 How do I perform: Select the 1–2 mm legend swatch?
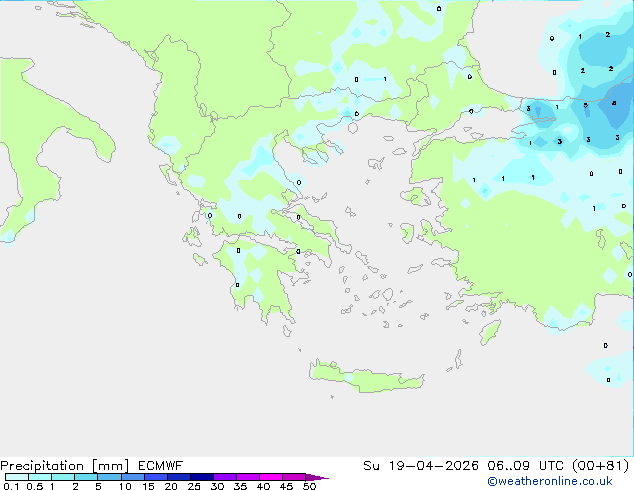[x=63, y=477]
